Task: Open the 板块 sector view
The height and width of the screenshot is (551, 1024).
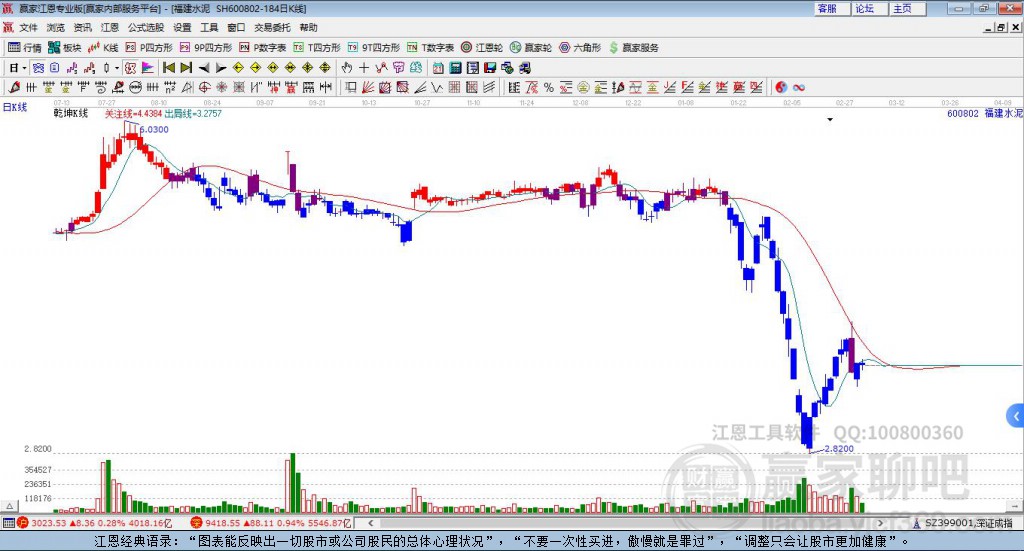Action: pos(64,48)
